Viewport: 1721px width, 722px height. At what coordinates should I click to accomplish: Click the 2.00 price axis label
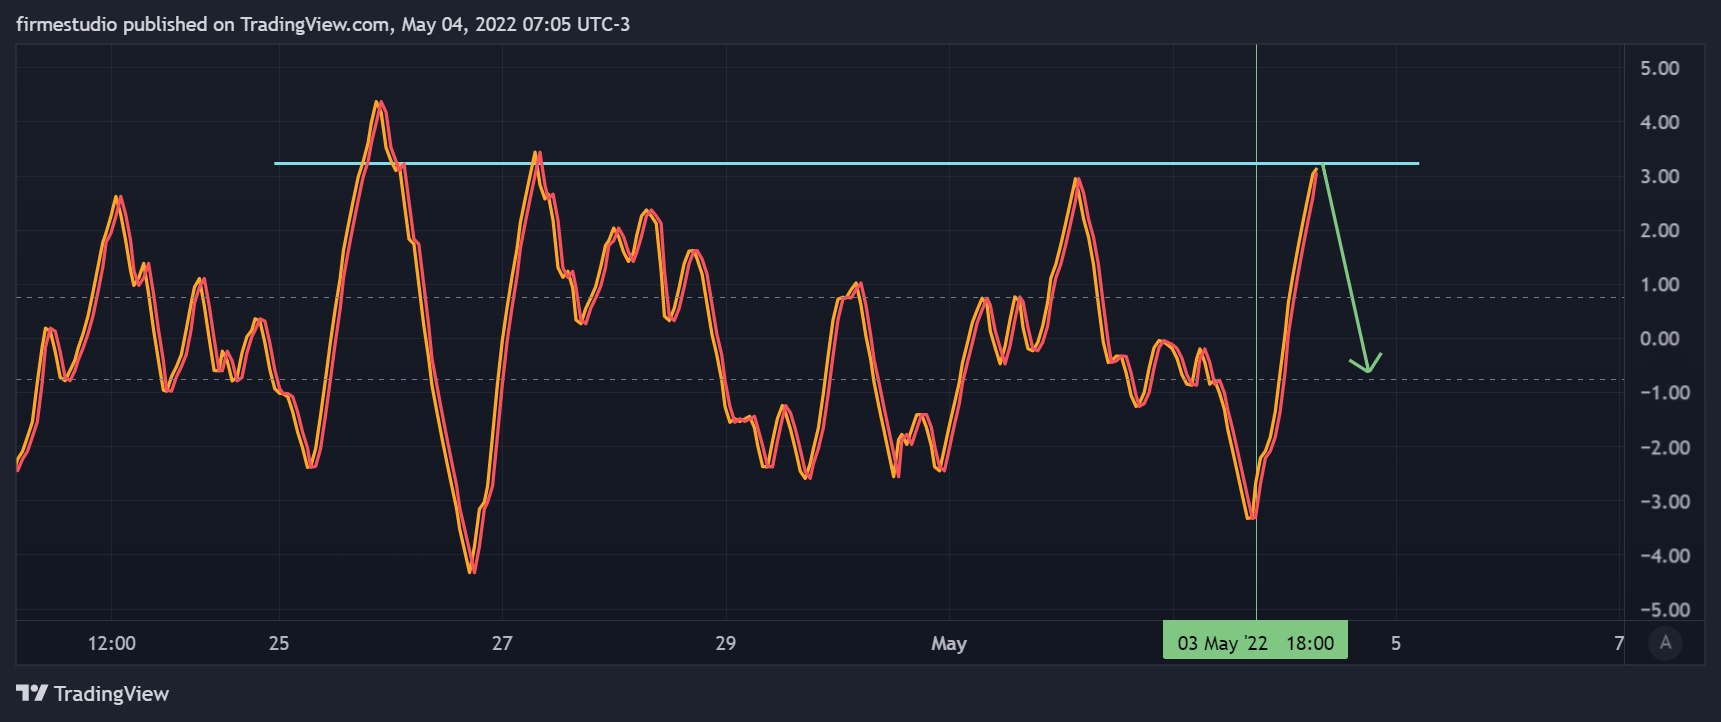[x=1660, y=230]
